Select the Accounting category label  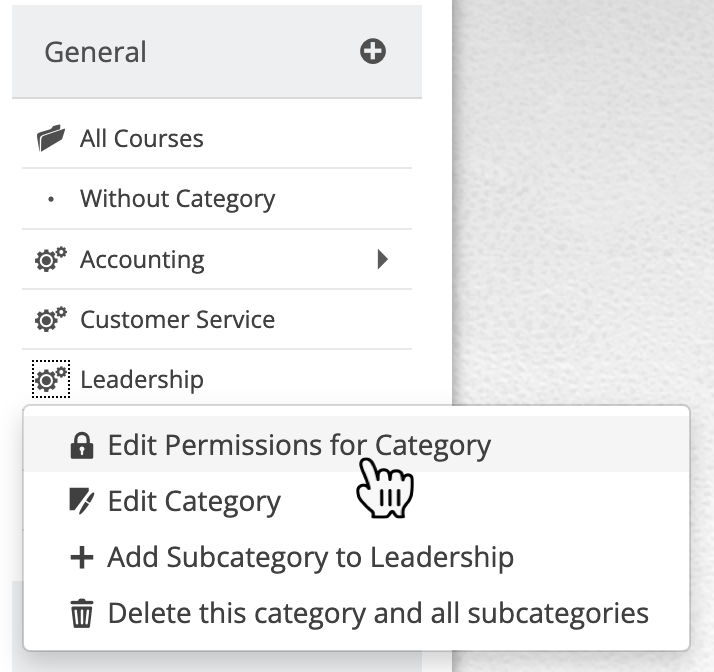[142, 260]
